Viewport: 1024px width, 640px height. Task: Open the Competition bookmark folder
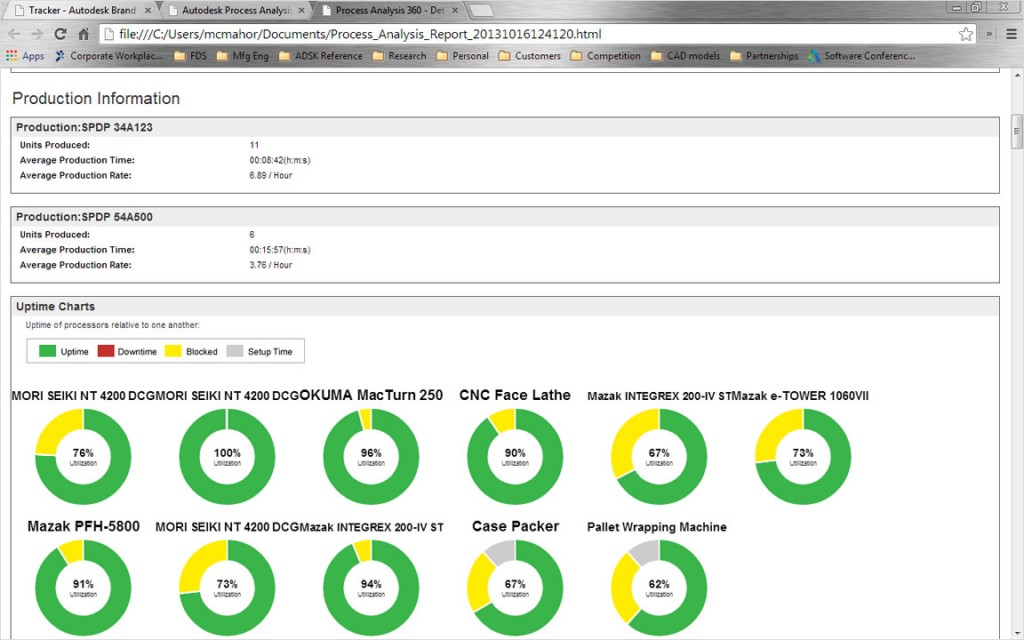[605, 56]
